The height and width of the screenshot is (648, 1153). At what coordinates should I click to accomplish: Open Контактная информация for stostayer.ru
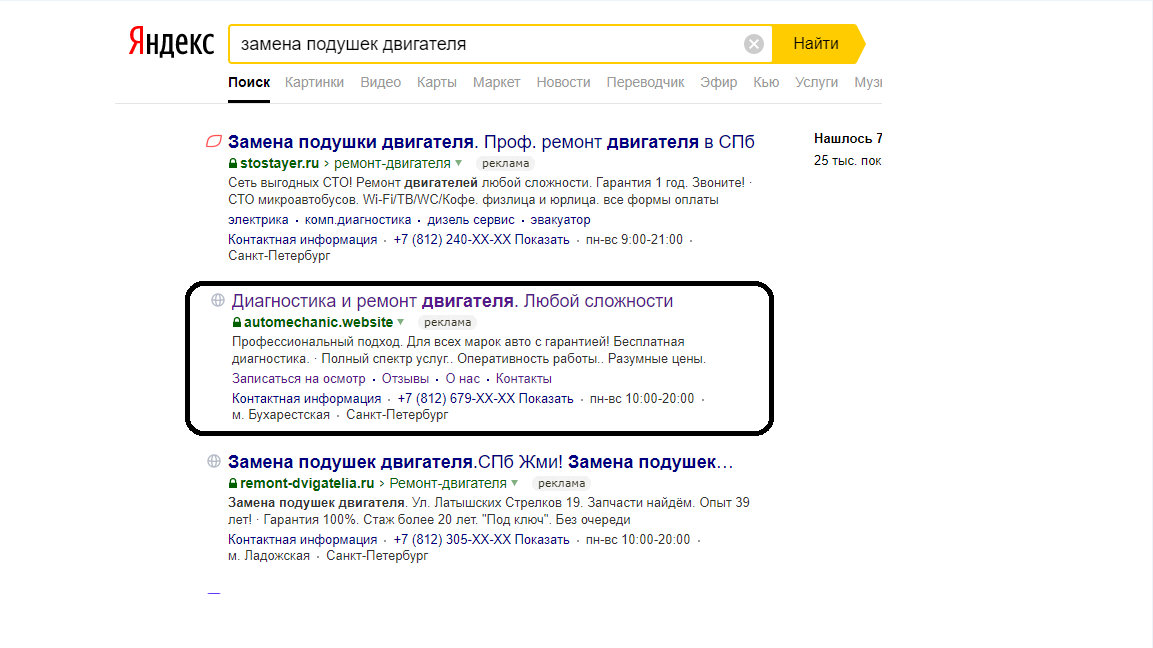click(x=302, y=240)
